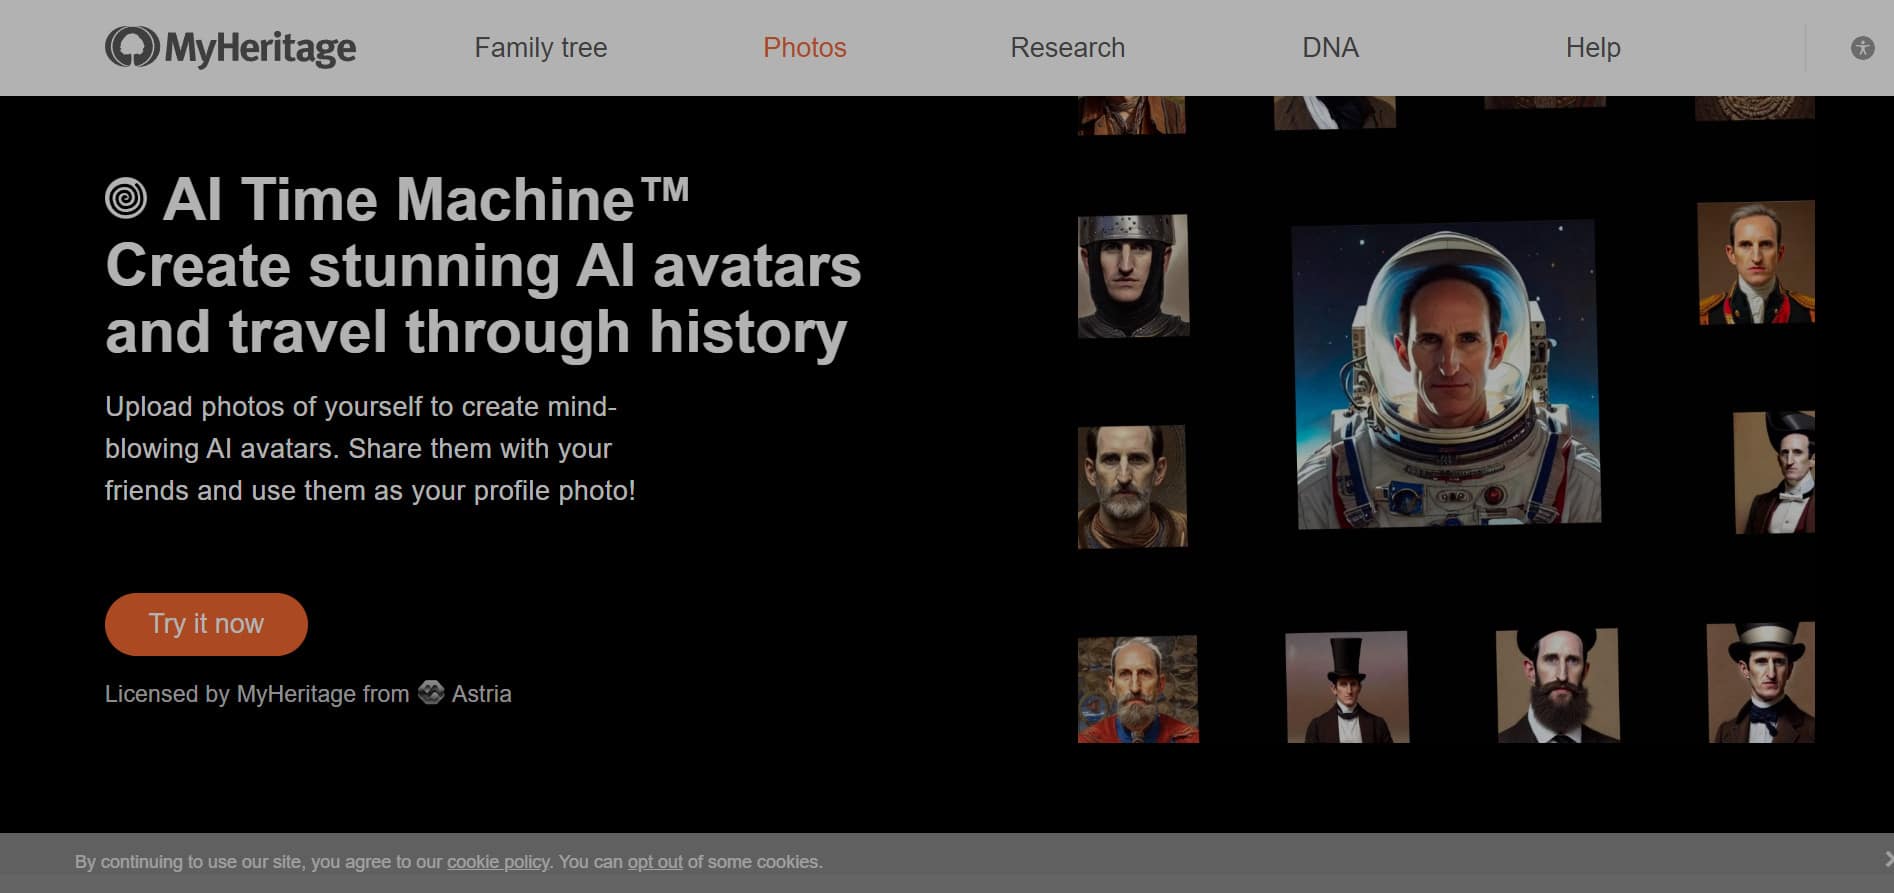Image resolution: width=1894 pixels, height=893 pixels.
Task: Open the DNA menu
Action: (x=1330, y=47)
